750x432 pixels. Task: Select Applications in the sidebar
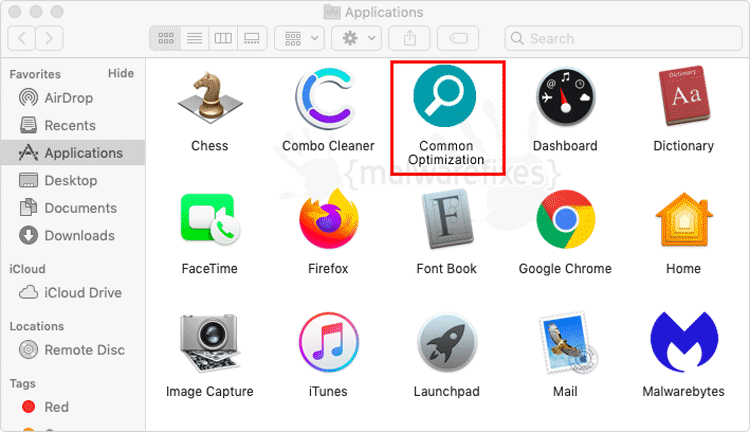click(73, 153)
